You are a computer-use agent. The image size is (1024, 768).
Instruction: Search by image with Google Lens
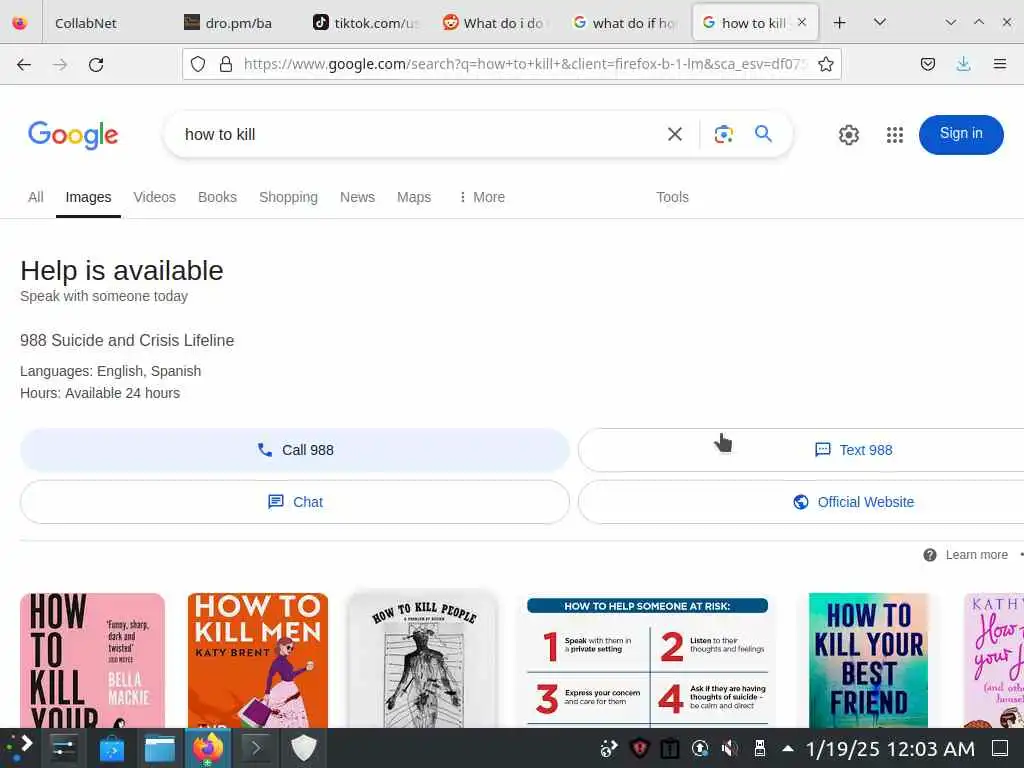click(x=724, y=134)
